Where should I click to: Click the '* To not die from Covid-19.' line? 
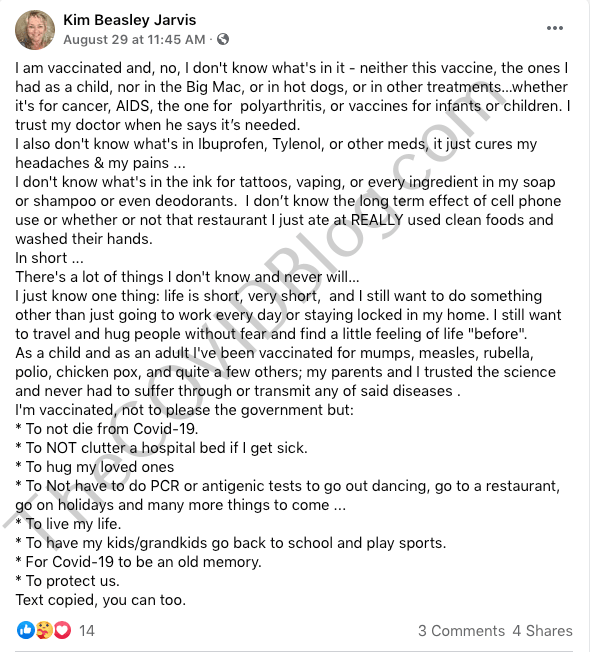coord(107,429)
